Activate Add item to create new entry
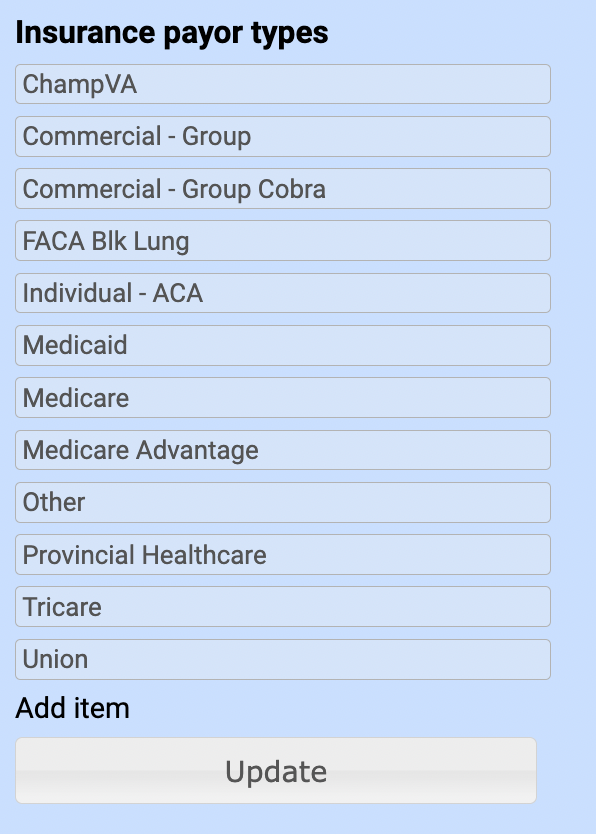This screenshot has width=596, height=836. 71,708
